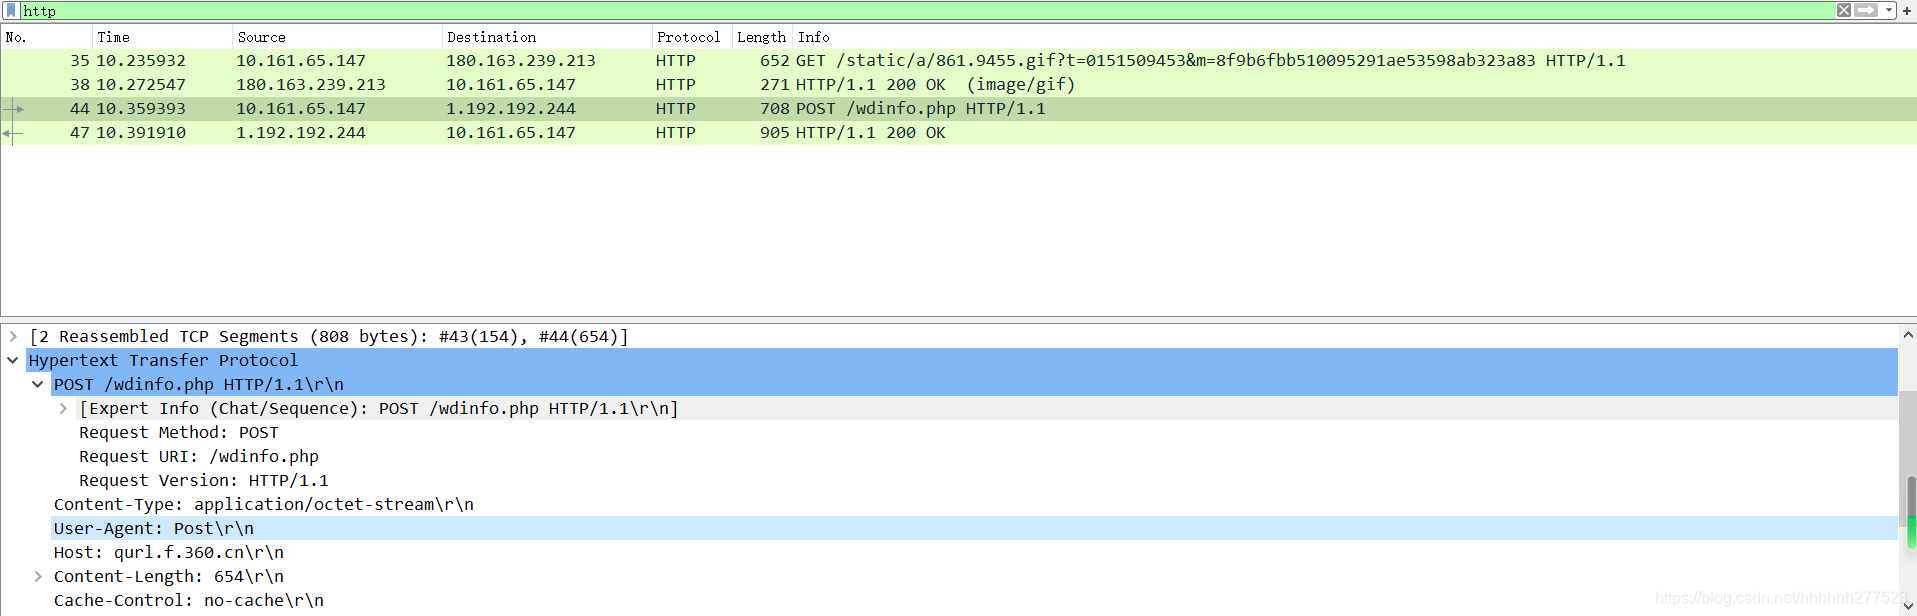
Task: Expand the Content-Length: 654 node
Action: tap(38, 577)
